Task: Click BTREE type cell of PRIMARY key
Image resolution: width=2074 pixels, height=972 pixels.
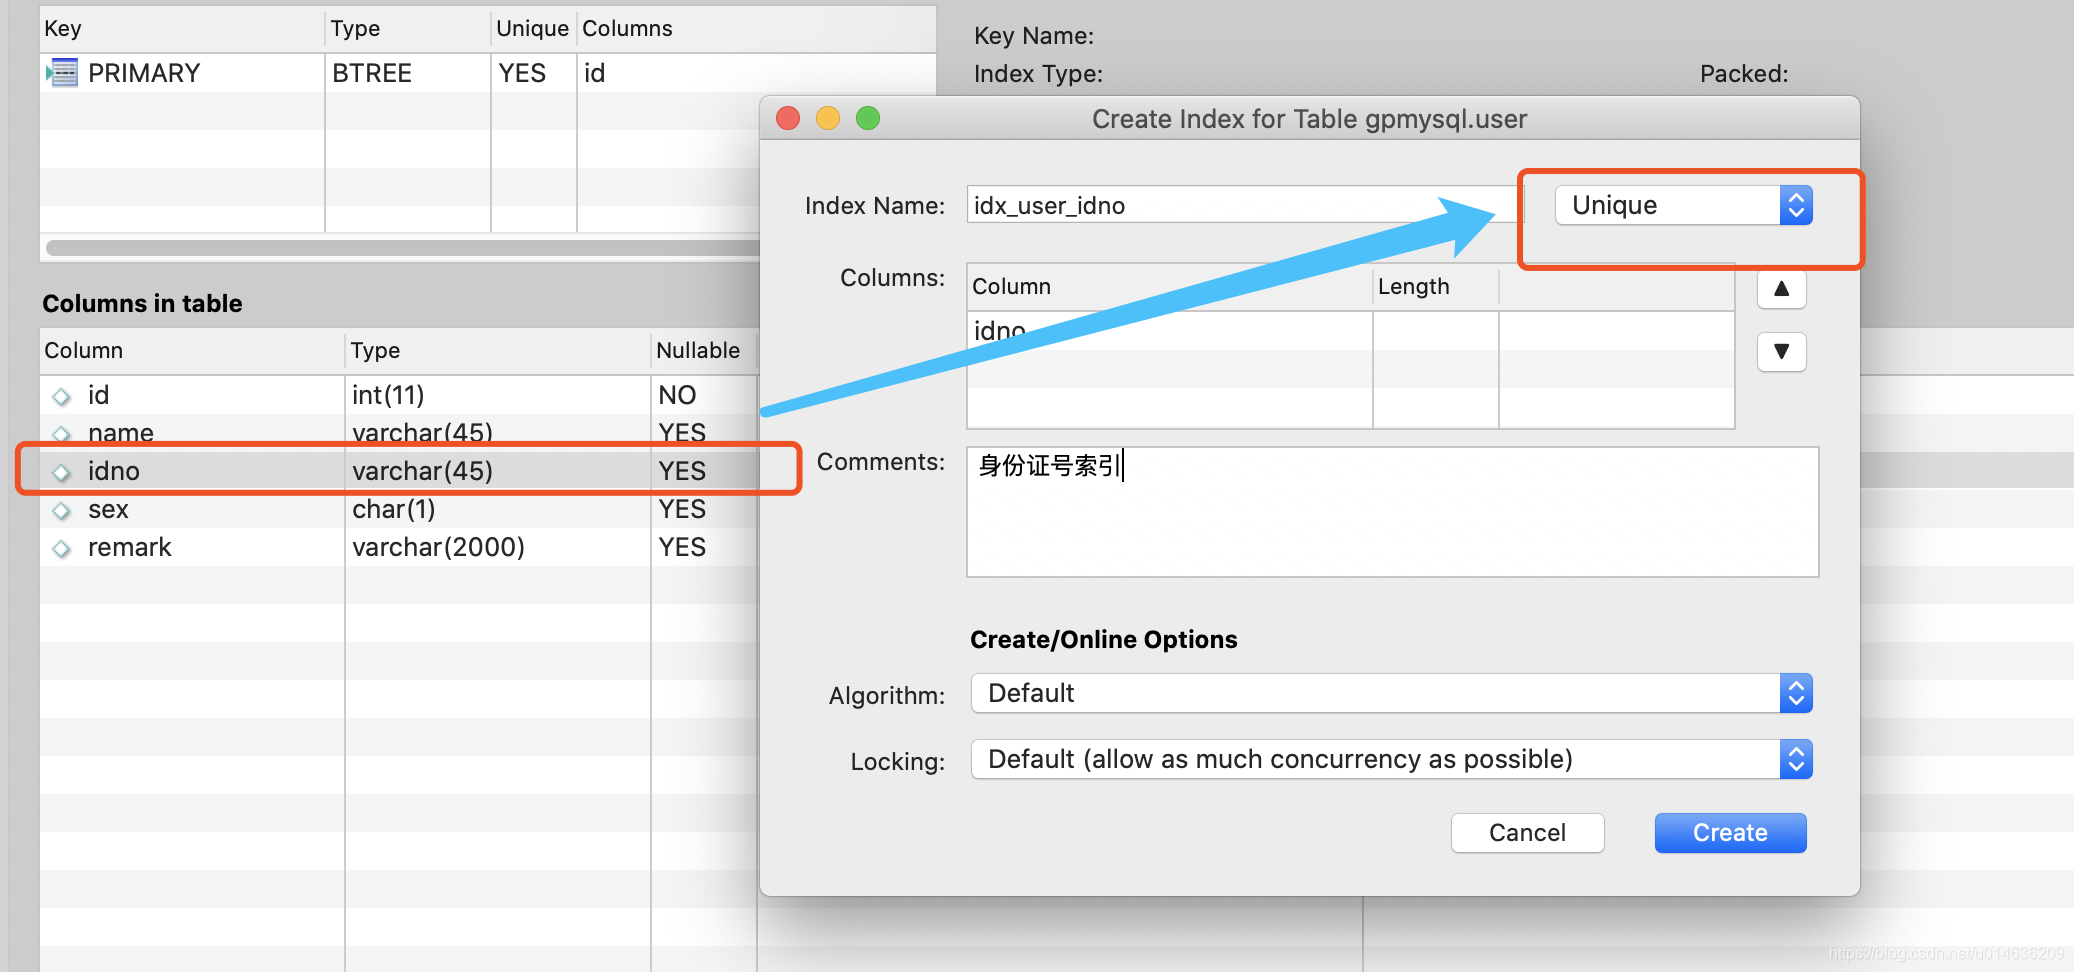Action: (x=408, y=73)
